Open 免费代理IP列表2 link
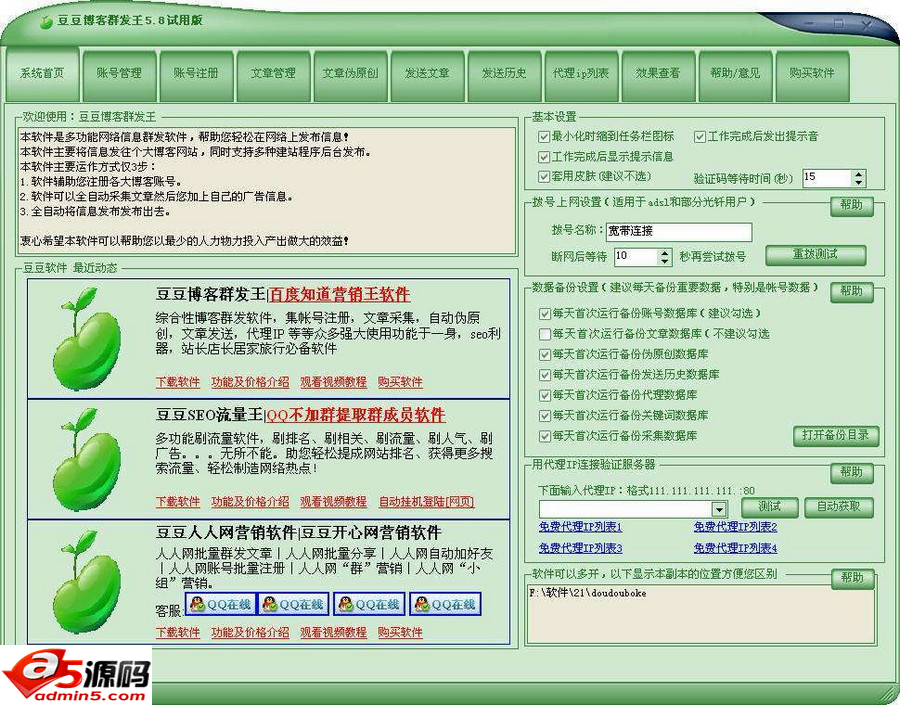Image resolution: width=900 pixels, height=705 pixels. click(x=735, y=526)
